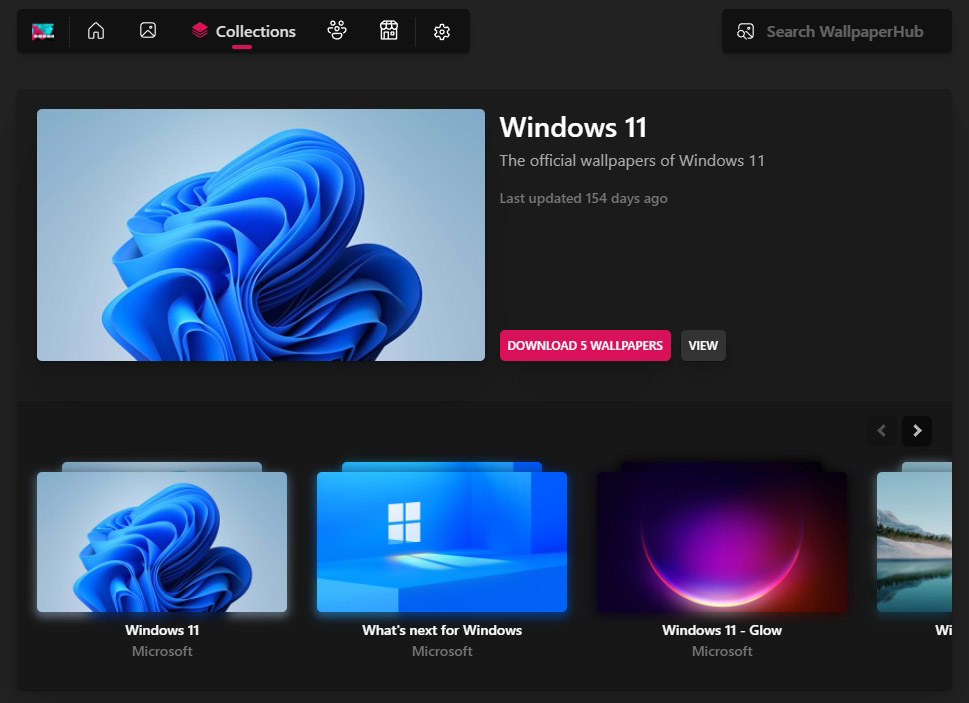Click the 'Windows 11 - Glow' label
Image resolution: width=969 pixels, height=703 pixels.
click(x=722, y=630)
